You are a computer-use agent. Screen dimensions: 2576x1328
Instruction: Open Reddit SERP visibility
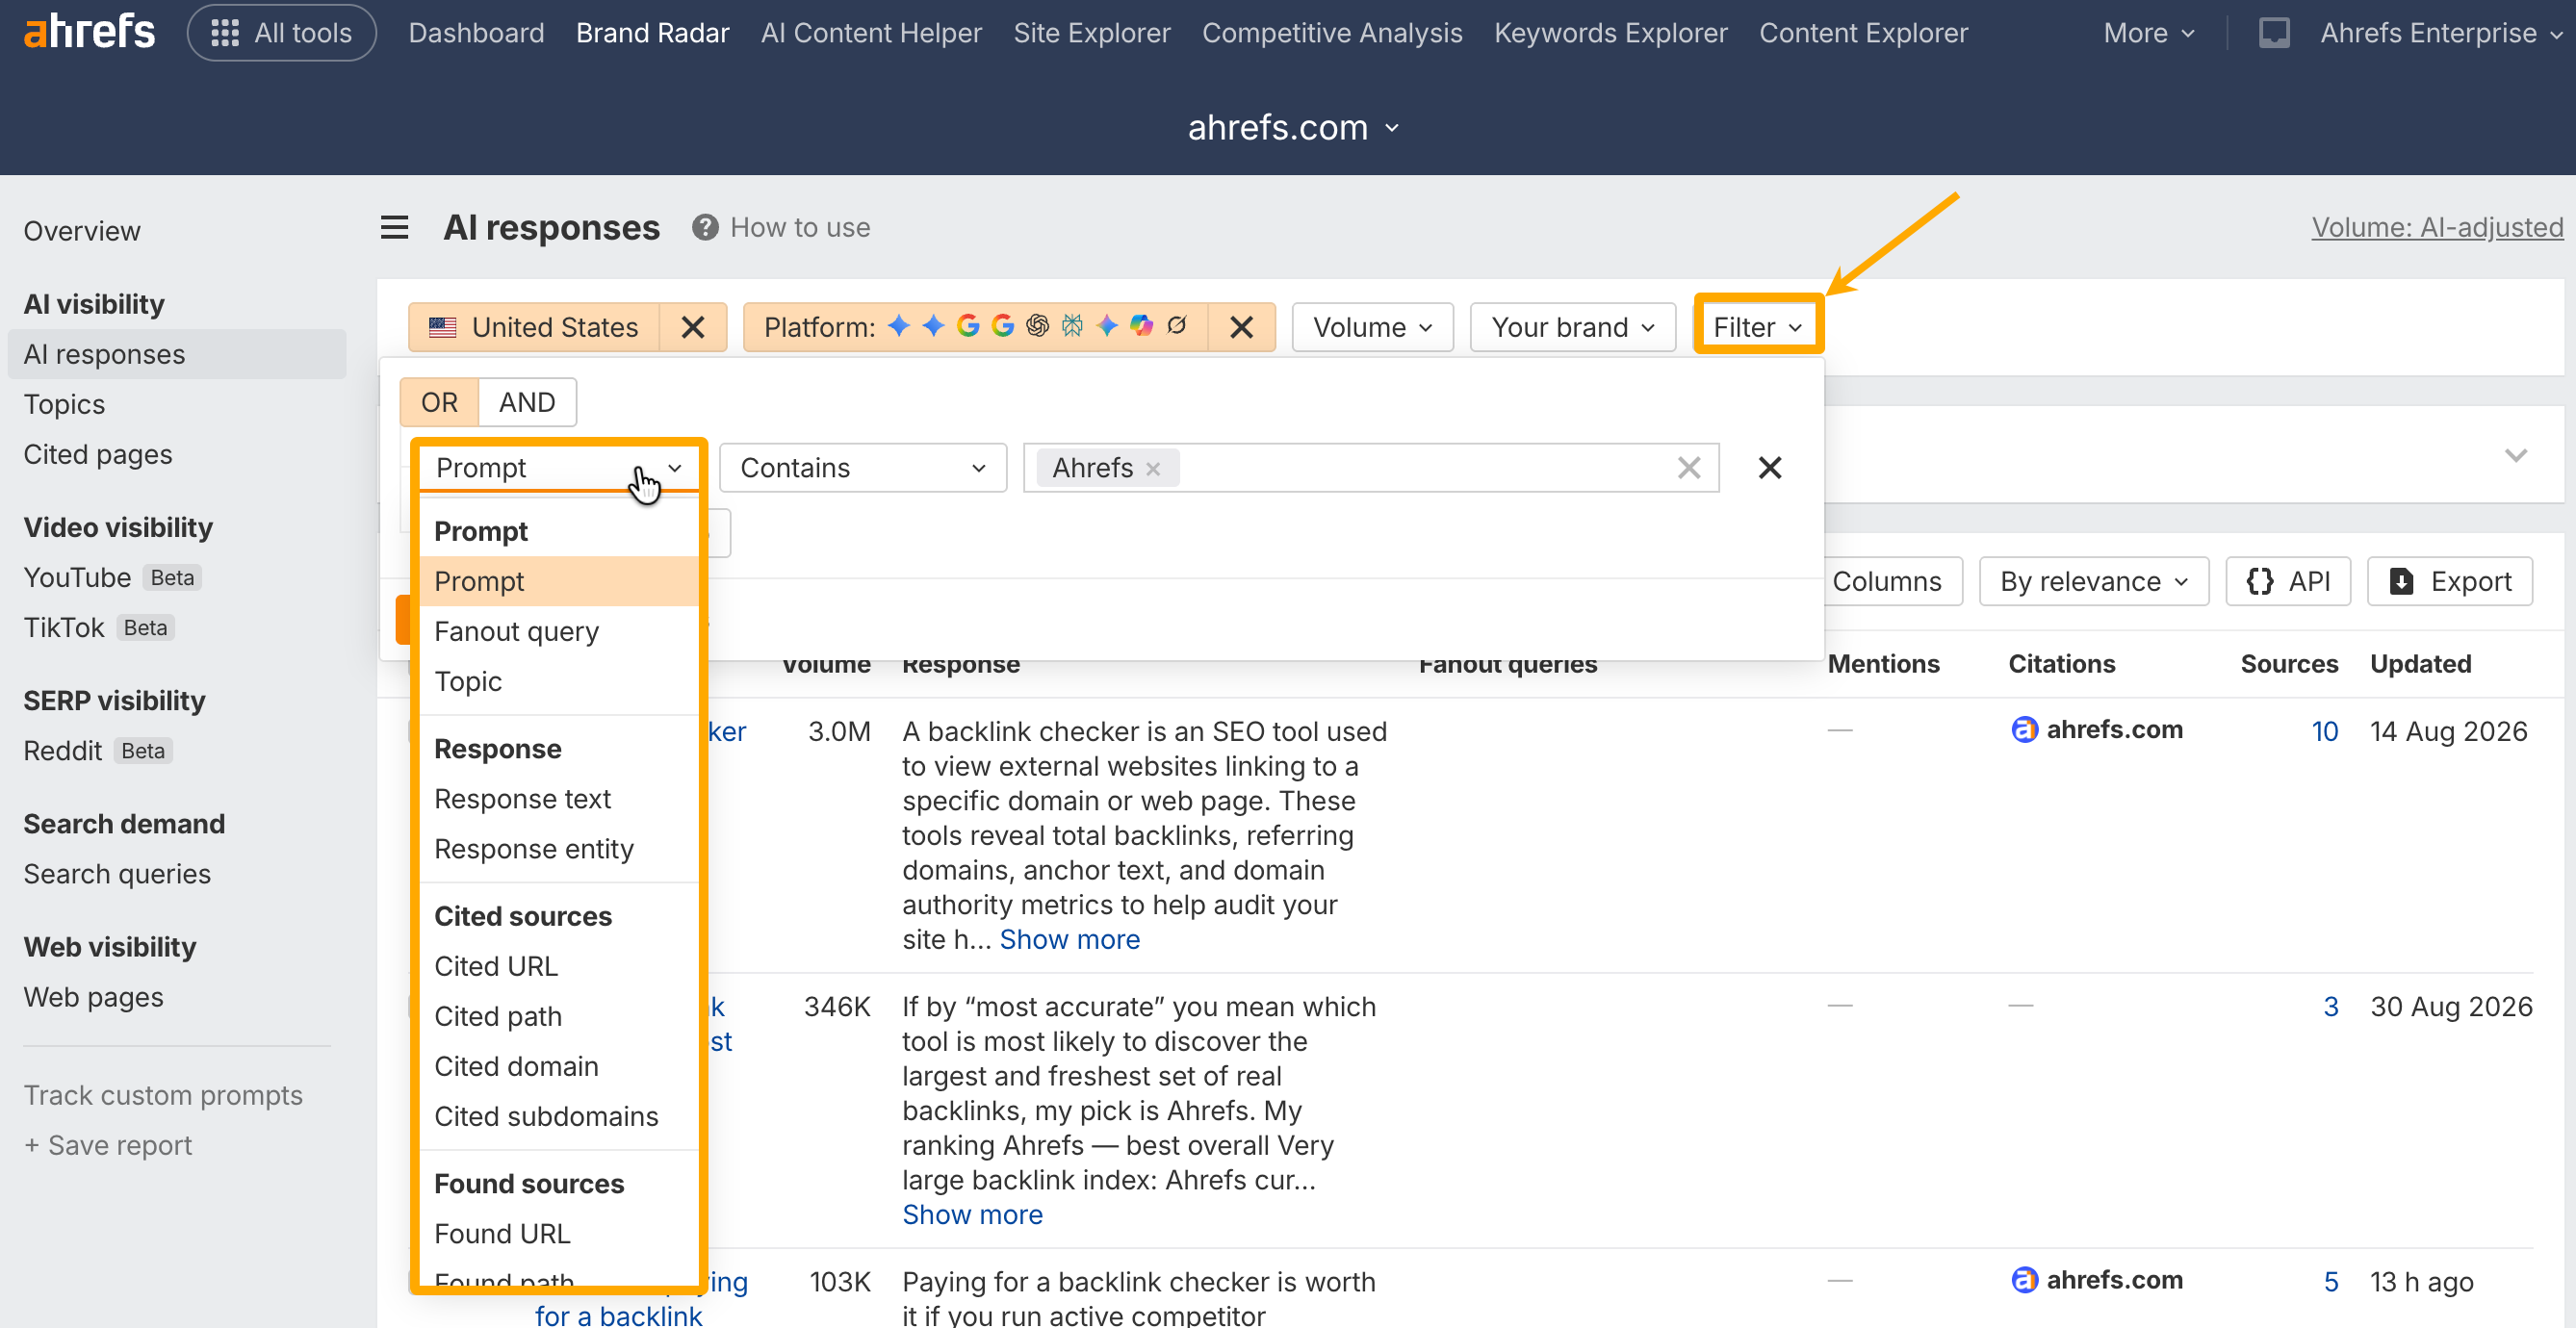[63, 750]
